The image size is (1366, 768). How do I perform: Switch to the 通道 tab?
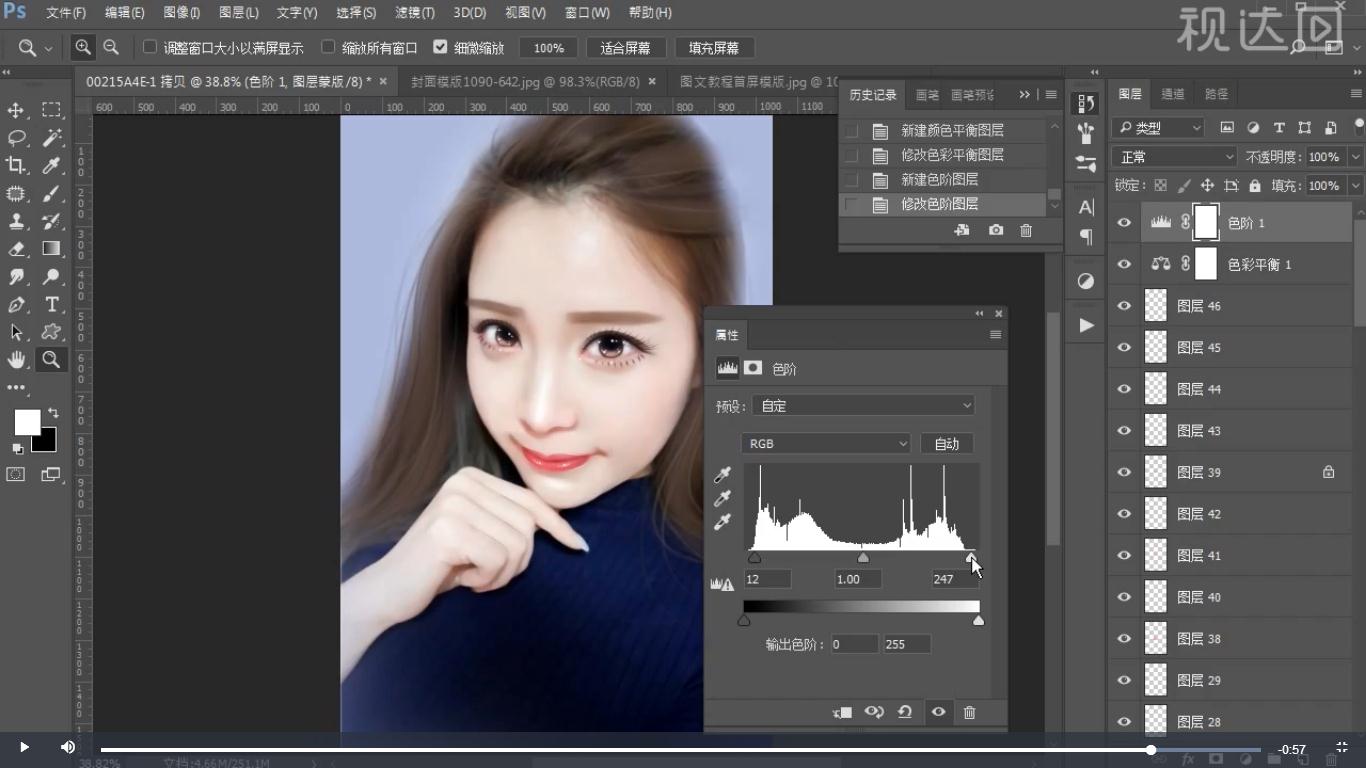pyautogui.click(x=1173, y=94)
